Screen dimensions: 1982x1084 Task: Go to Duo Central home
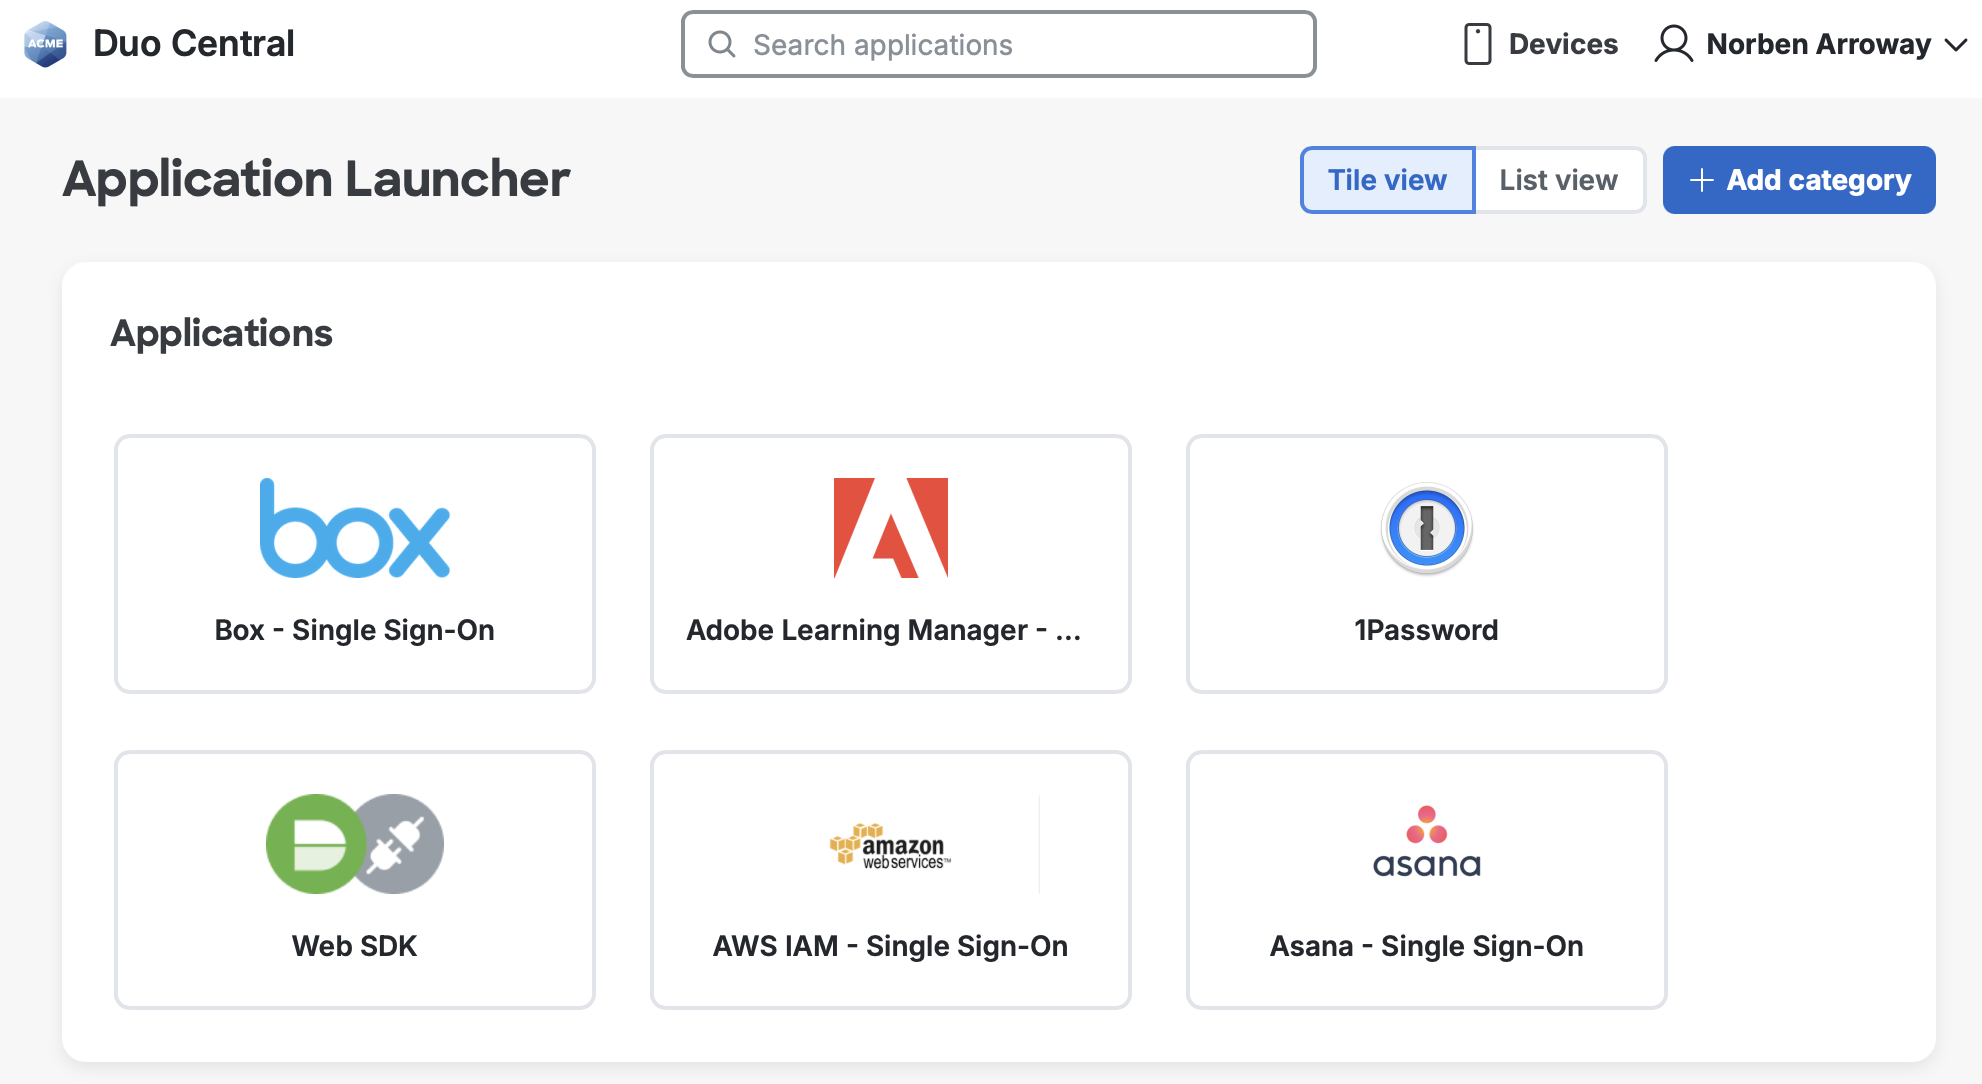tap(193, 44)
